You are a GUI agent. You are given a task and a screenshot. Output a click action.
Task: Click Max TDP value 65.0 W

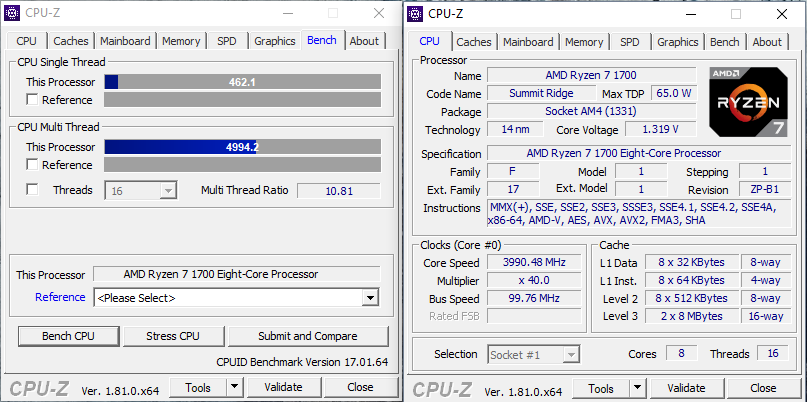click(x=674, y=93)
